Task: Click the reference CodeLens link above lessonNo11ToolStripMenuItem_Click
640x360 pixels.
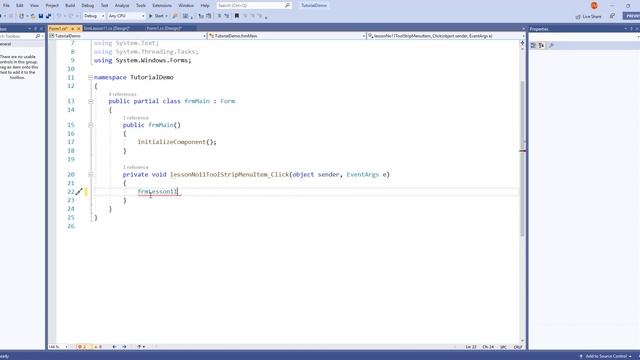Action: pos(136,167)
